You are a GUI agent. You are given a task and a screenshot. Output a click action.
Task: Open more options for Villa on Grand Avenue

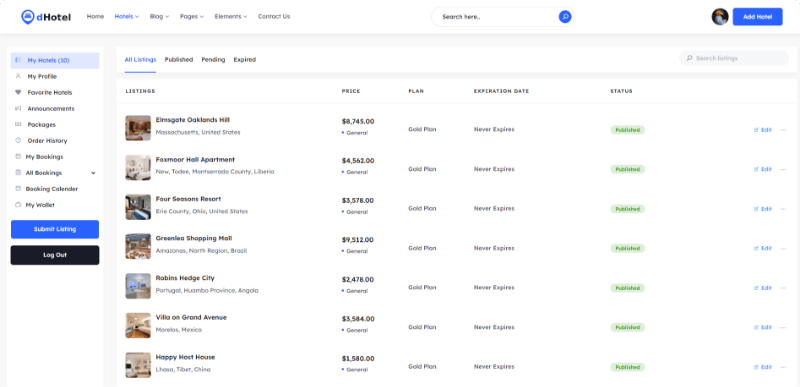(x=783, y=327)
